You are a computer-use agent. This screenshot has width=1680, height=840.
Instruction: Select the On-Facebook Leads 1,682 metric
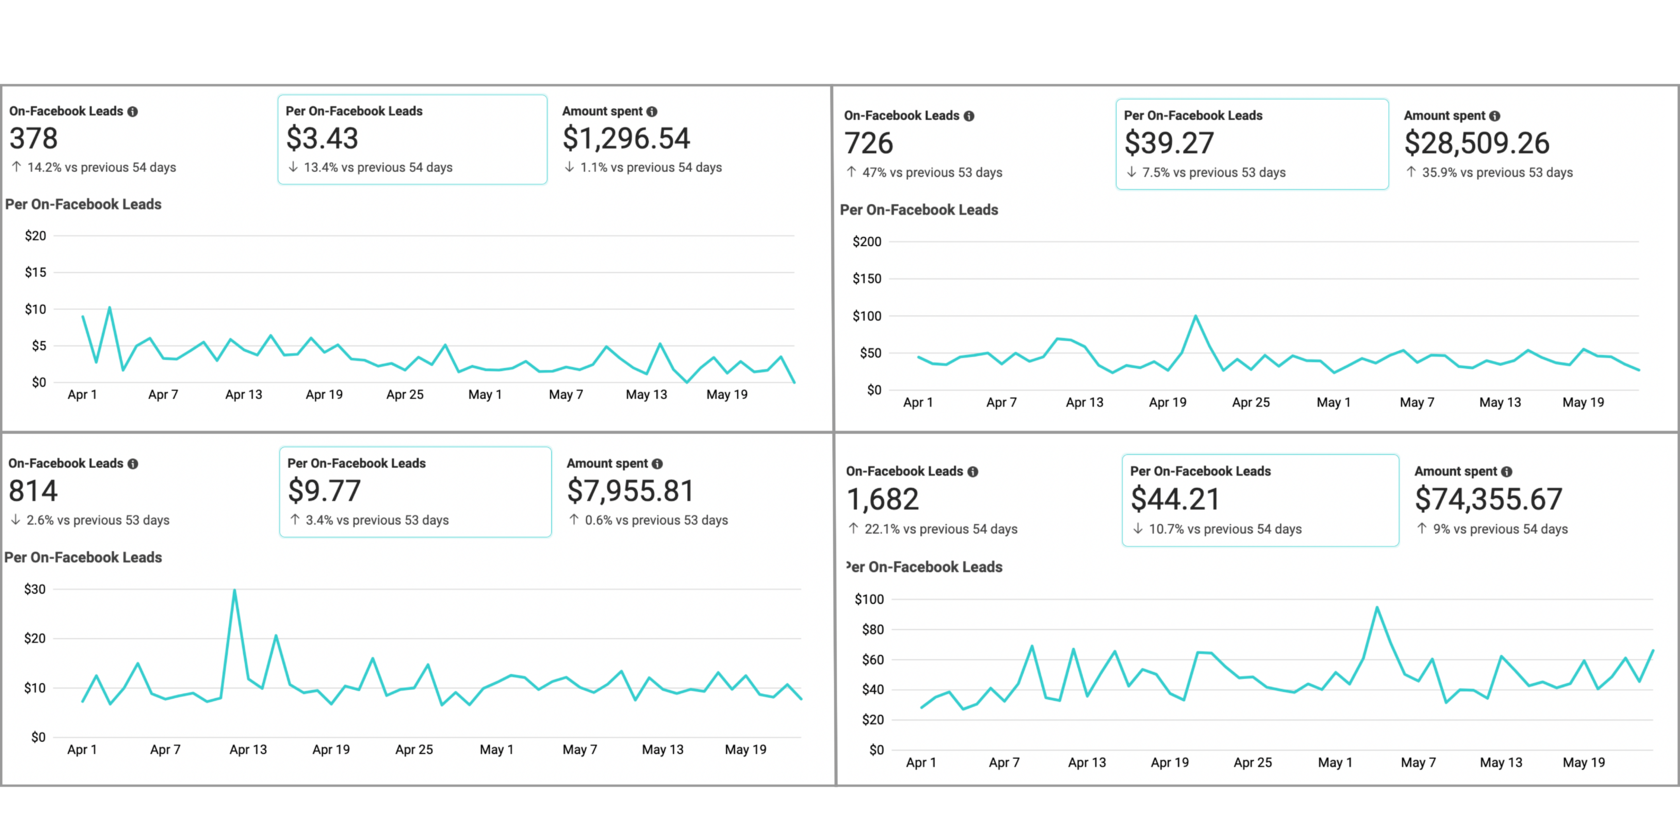(x=932, y=500)
